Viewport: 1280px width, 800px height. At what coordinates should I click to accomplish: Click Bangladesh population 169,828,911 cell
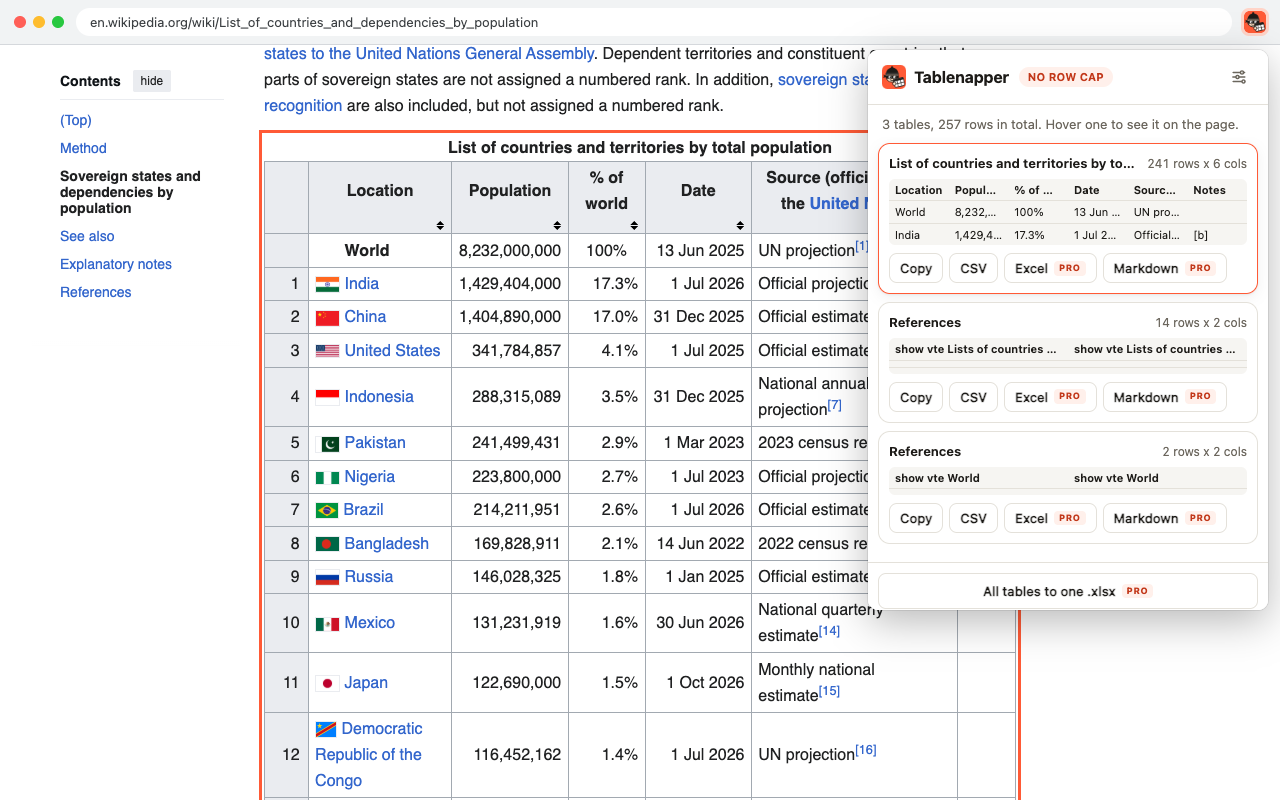click(x=510, y=544)
